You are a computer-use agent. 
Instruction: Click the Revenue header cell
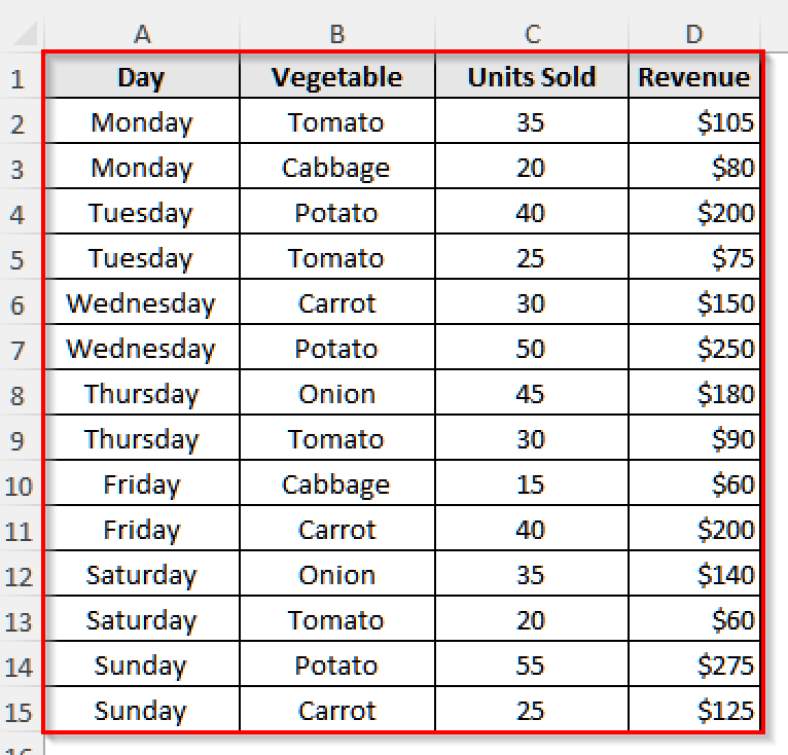[x=694, y=75]
